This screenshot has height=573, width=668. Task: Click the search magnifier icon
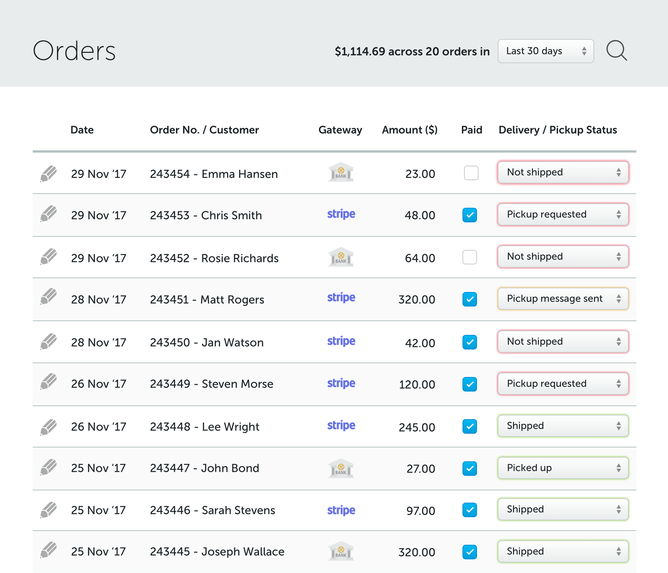pos(617,51)
